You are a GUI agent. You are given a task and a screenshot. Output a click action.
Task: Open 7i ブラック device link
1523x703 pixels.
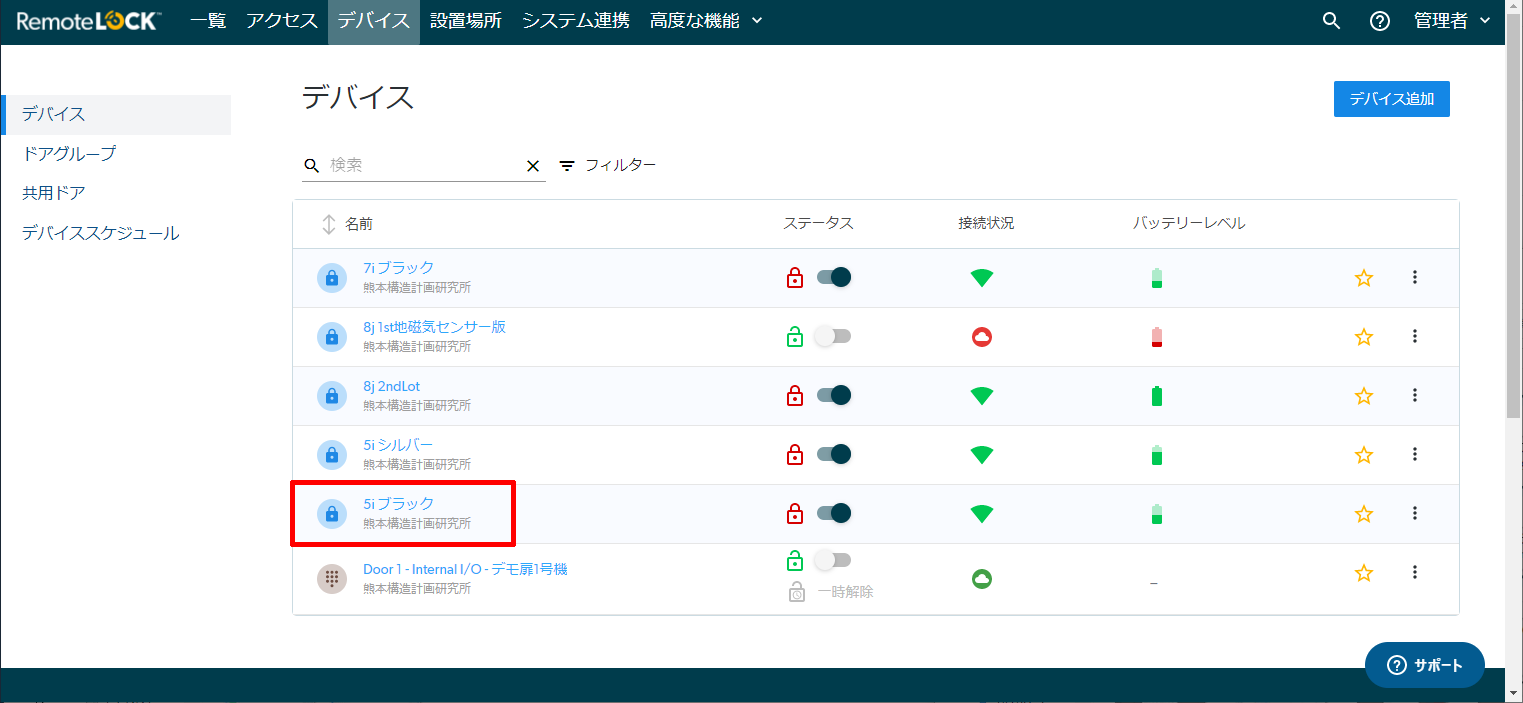(x=399, y=268)
